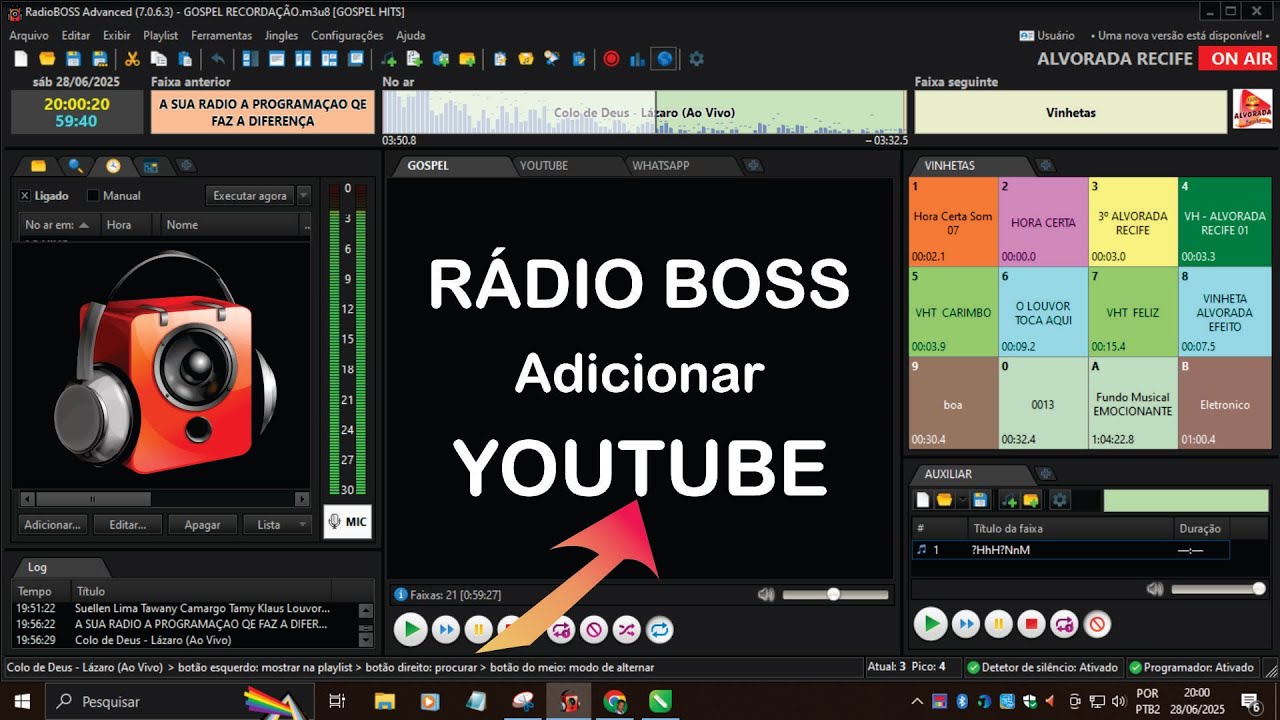Mute AUXILIAR player speaker icon
Viewport: 1280px width, 720px height.
click(x=1155, y=589)
